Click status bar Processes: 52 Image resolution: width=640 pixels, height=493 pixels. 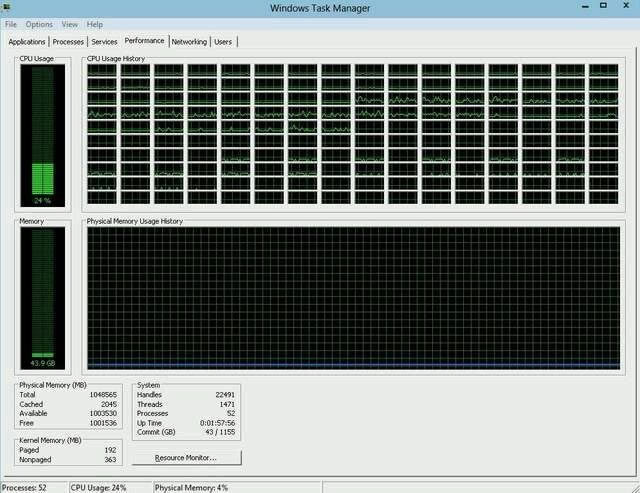click(24, 488)
